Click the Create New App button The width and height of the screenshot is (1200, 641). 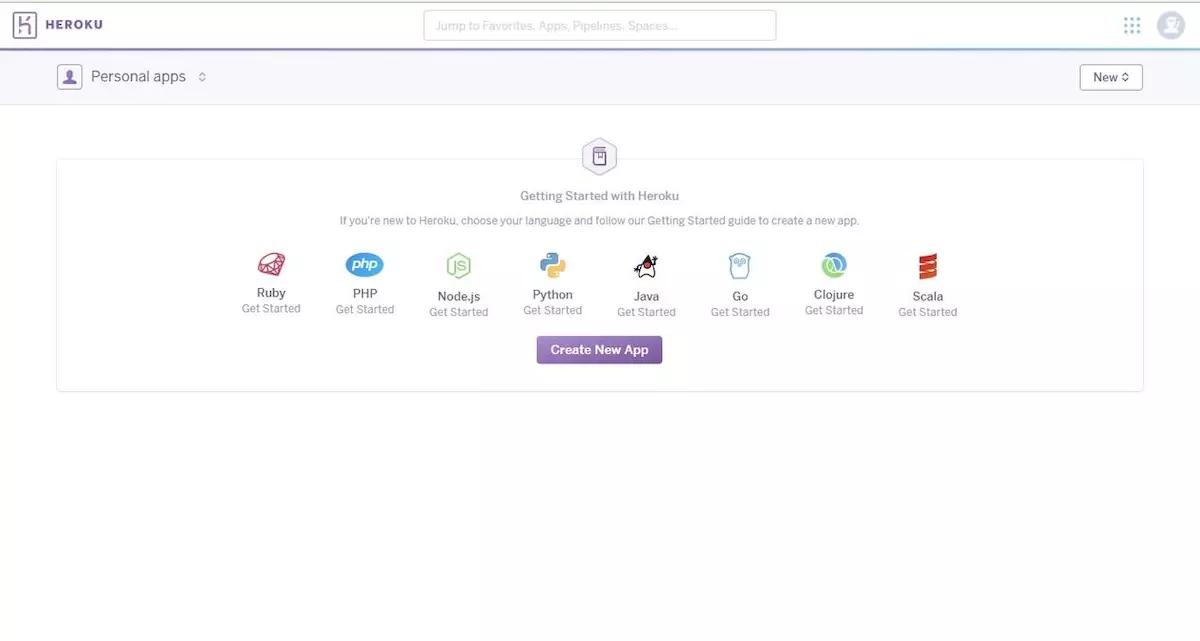pos(599,350)
